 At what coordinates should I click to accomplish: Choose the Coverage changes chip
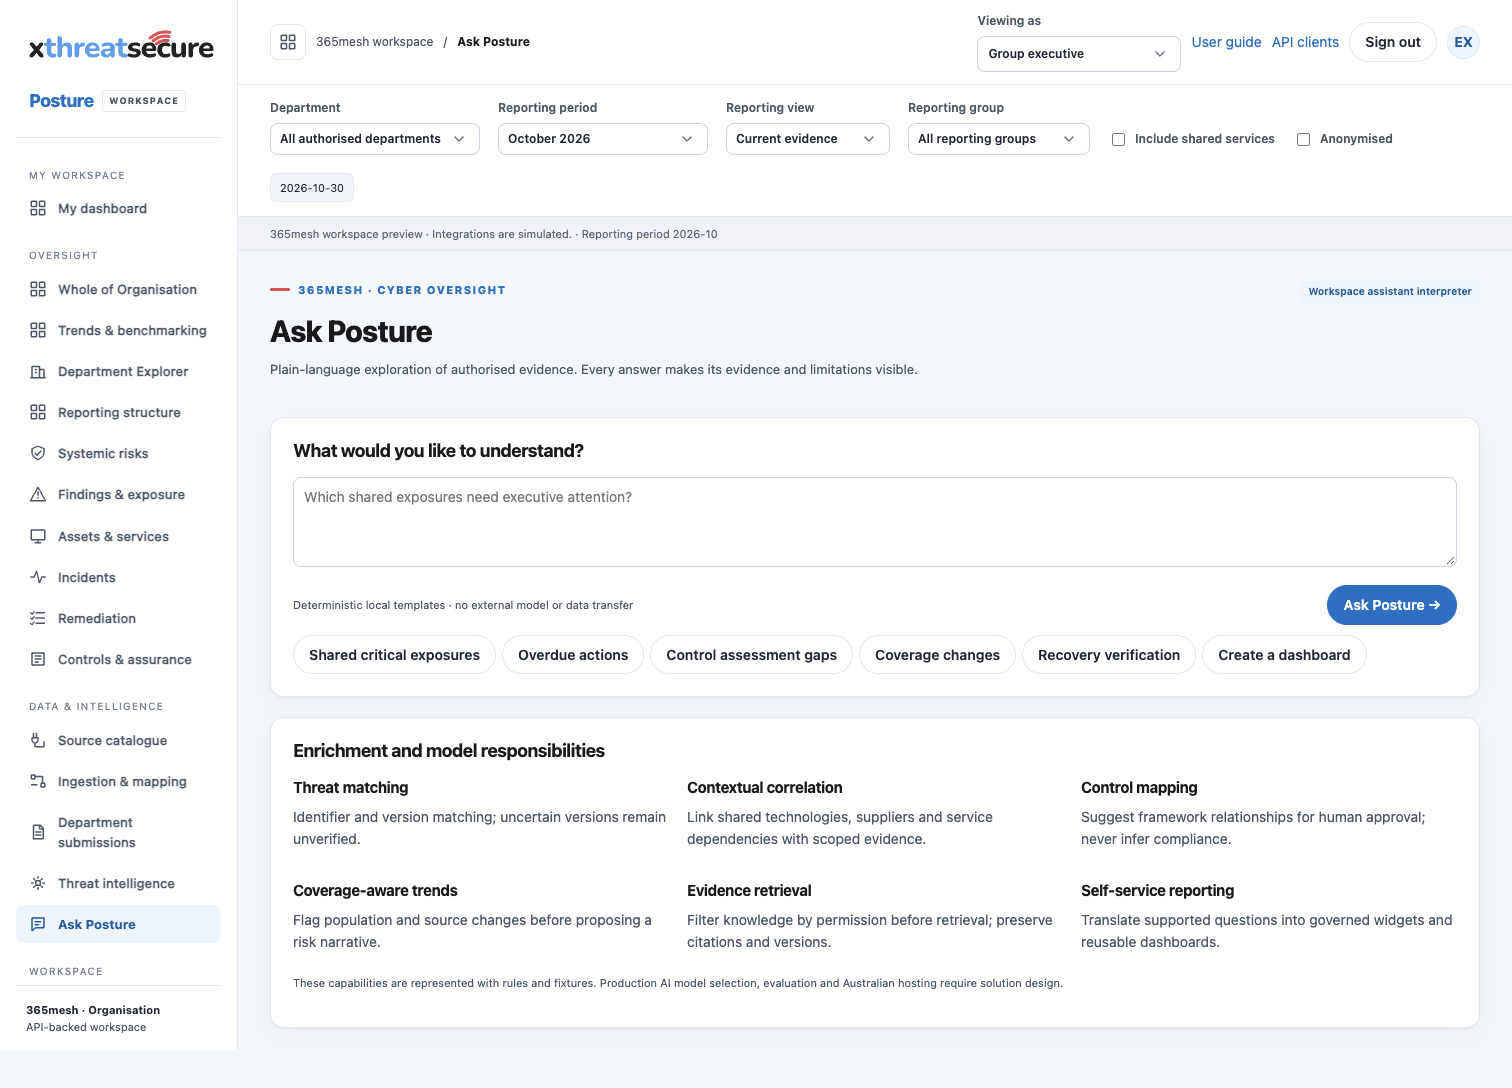937,655
